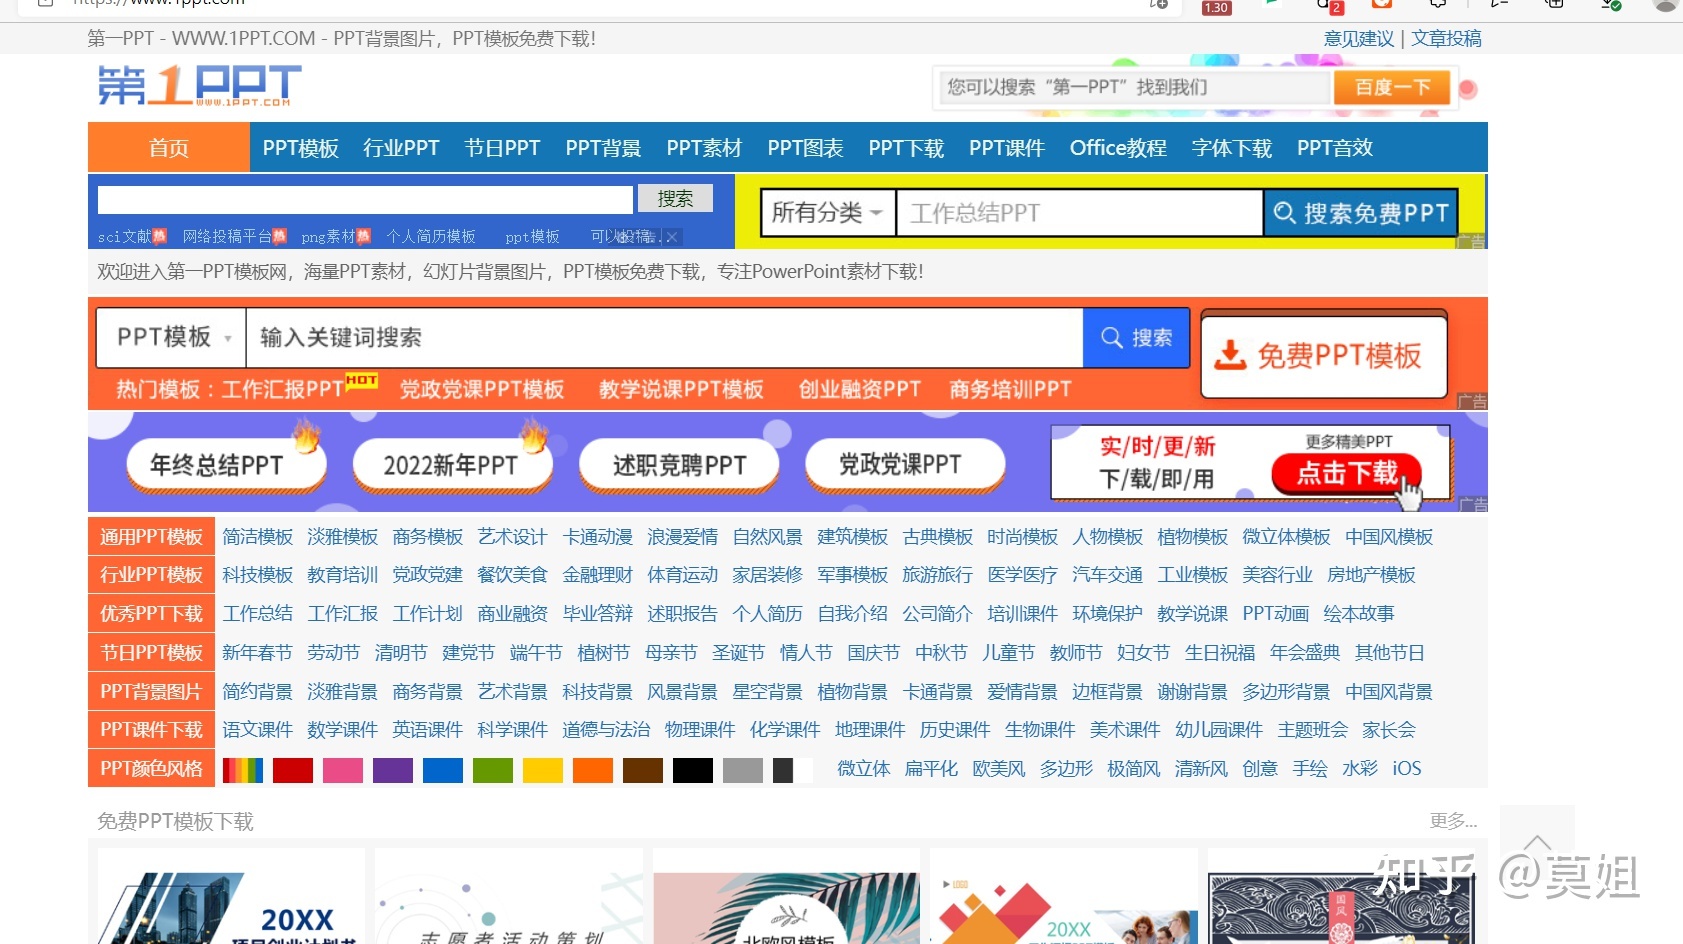Select the gray color swatch
This screenshot has width=1683, height=944.
tap(743, 770)
